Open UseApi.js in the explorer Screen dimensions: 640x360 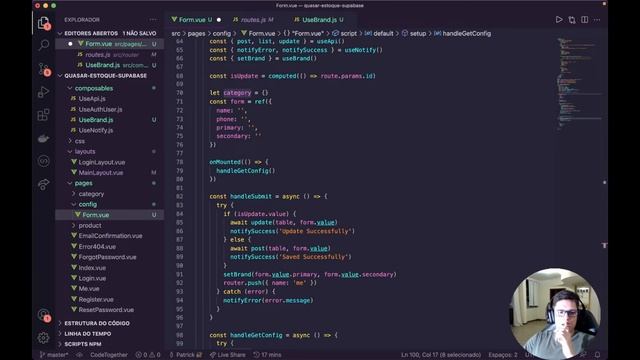click(92, 99)
